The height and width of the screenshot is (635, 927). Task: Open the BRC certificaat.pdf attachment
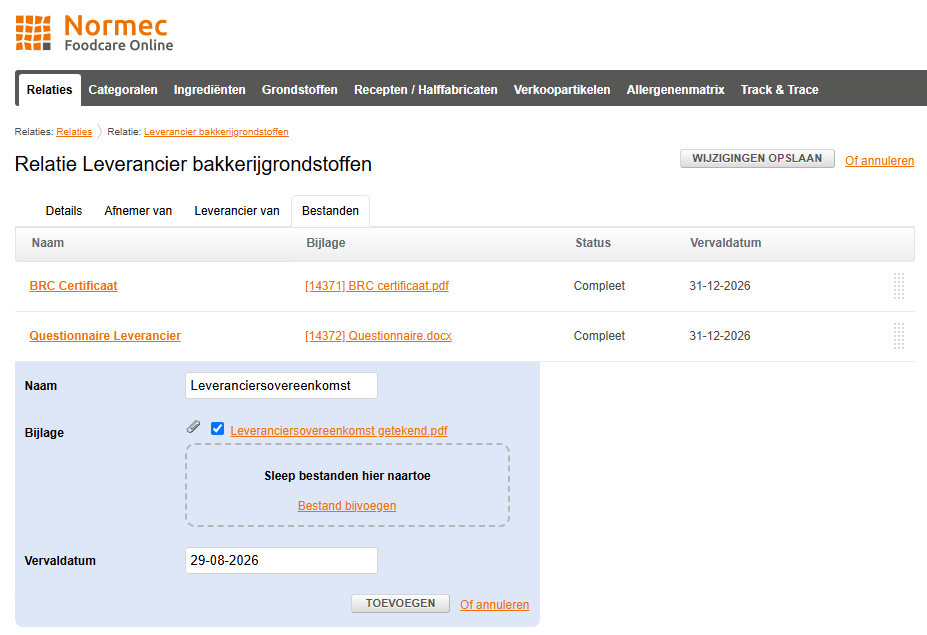tap(377, 286)
